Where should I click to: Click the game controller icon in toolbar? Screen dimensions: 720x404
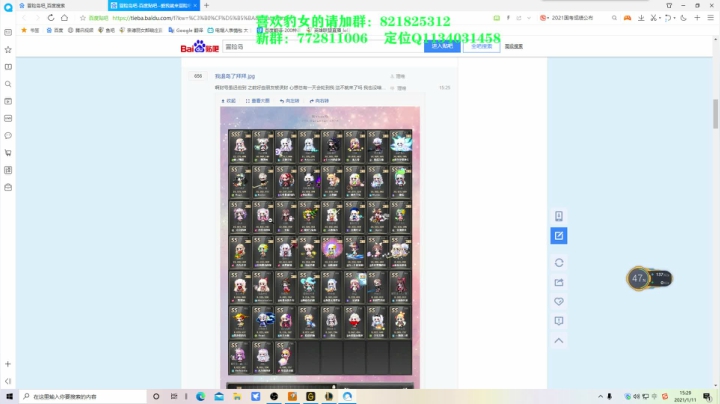pyautogui.click(x=627, y=17)
